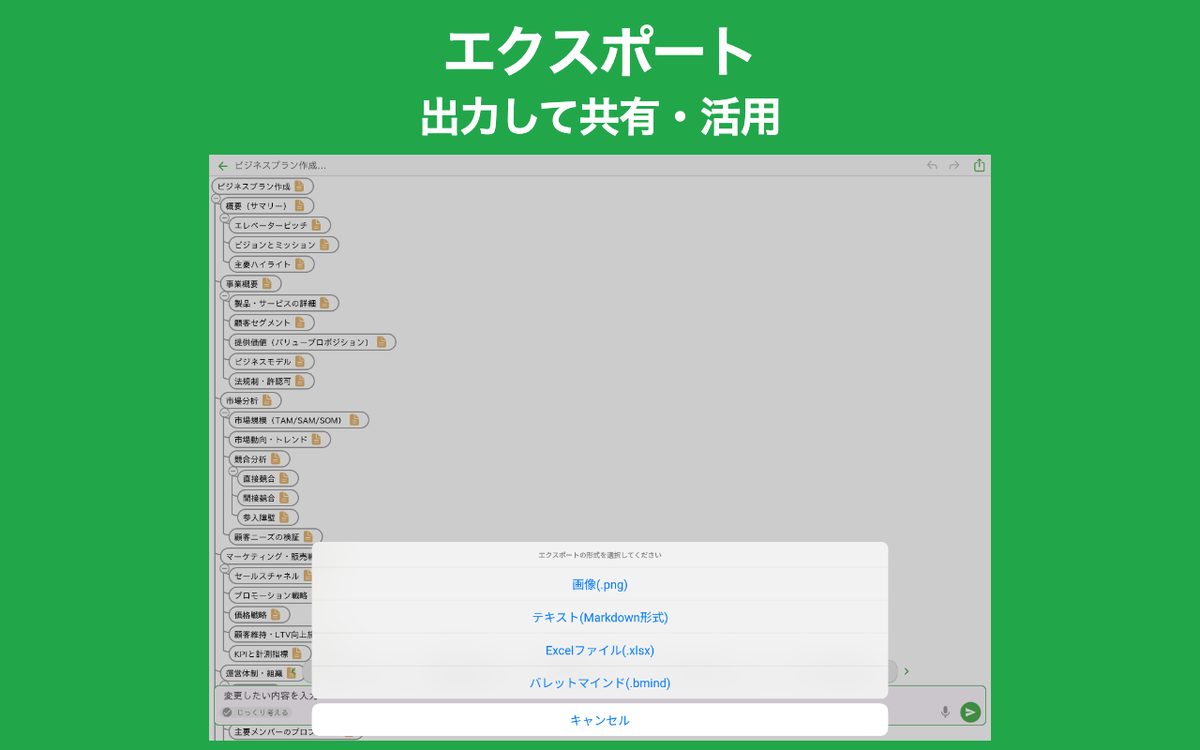Open note icon on 製品・サービスの詳細 node
Image resolution: width=1200 pixels, height=750 pixels.
(x=325, y=303)
